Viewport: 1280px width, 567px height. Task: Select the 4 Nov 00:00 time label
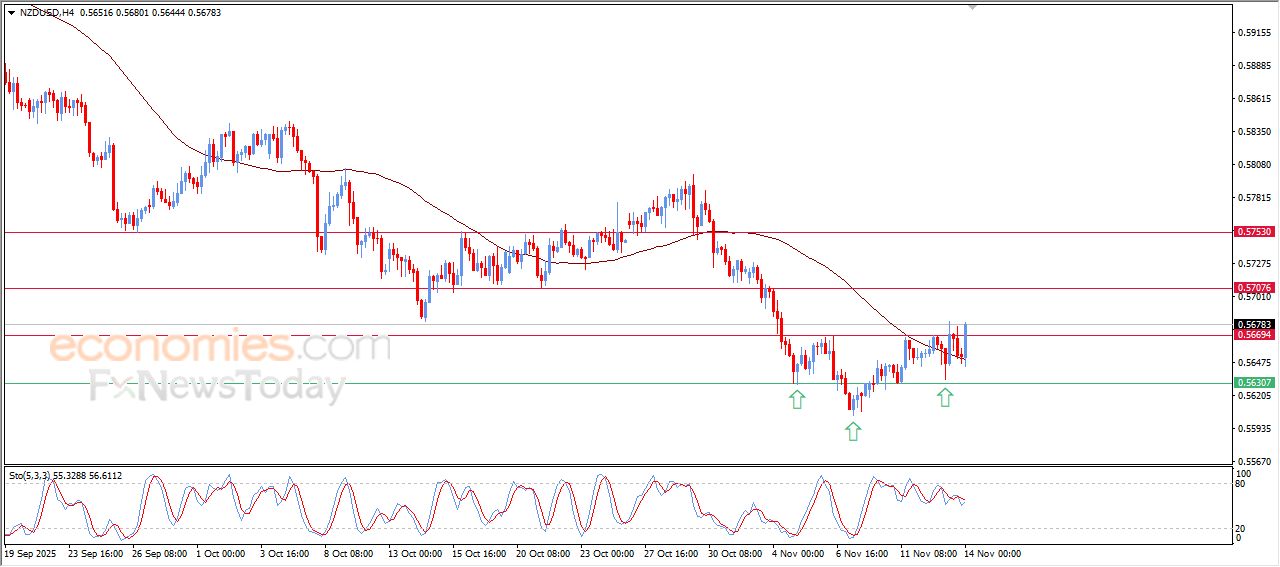pyautogui.click(x=799, y=552)
